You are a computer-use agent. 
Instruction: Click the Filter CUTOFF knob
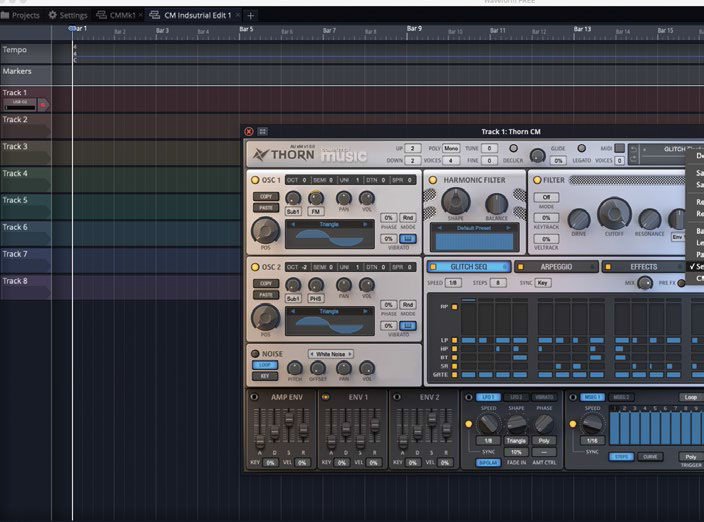pos(614,214)
